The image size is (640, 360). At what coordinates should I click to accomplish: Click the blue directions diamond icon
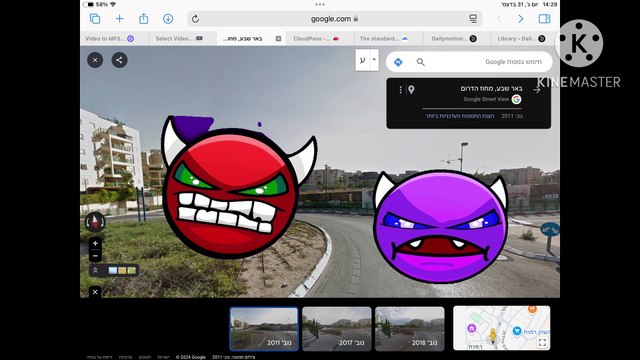coord(398,62)
